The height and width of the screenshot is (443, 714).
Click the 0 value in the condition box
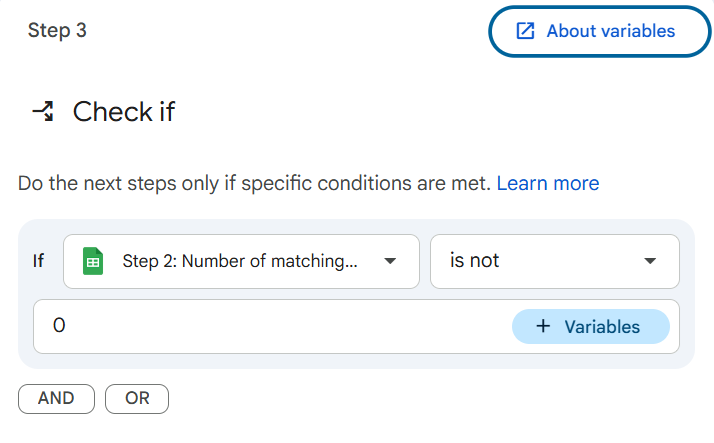59,327
